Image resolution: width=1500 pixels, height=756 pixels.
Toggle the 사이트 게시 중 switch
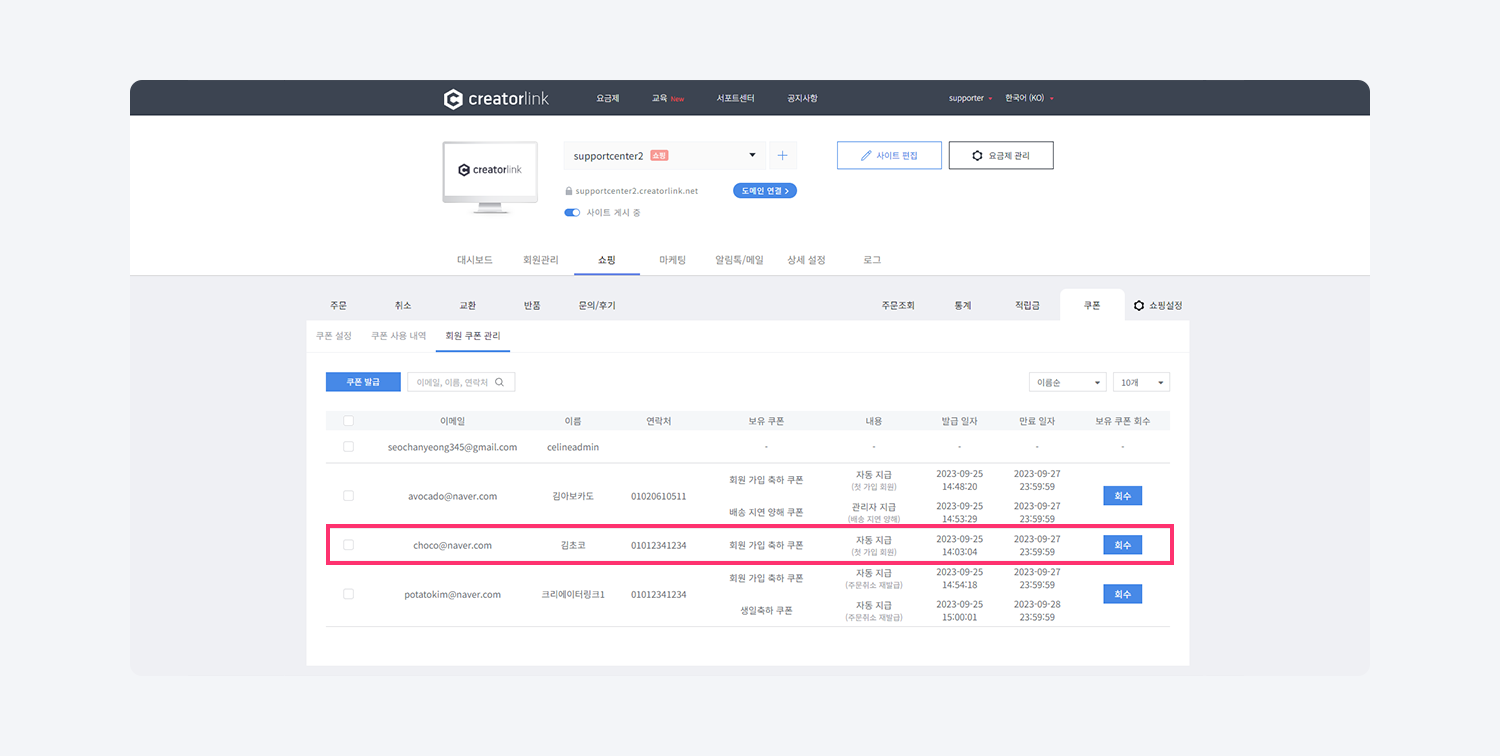(572, 213)
